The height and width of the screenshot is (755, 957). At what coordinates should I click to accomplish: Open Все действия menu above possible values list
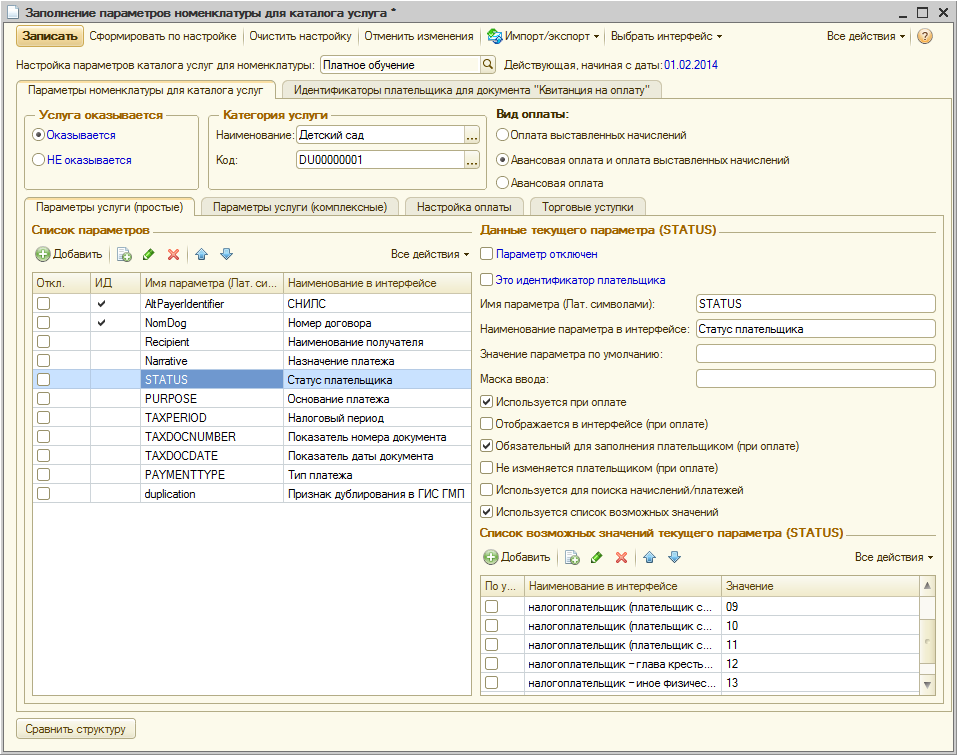[x=894, y=557]
